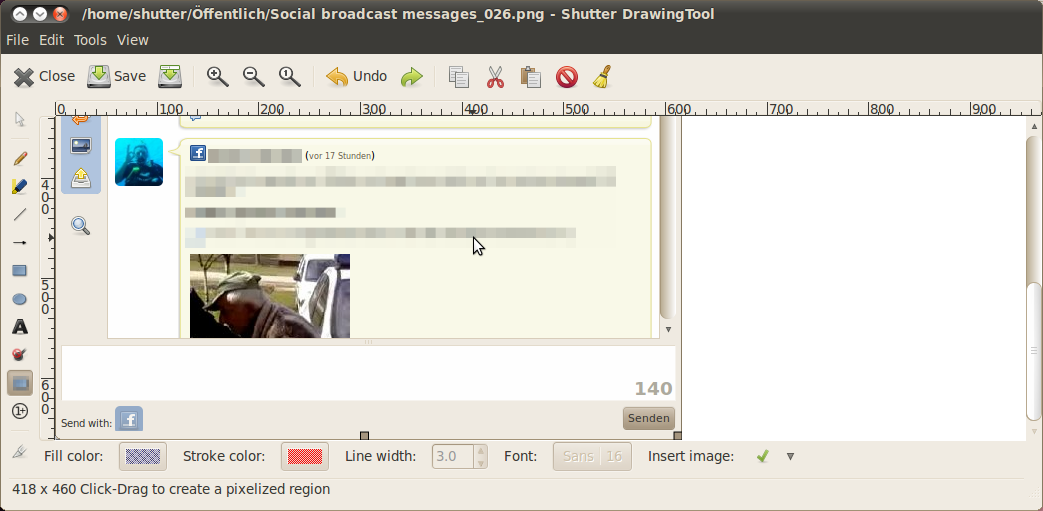Click the red Delete icon
The height and width of the screenshot is (511, 1043).
click(x=567, y=76)
